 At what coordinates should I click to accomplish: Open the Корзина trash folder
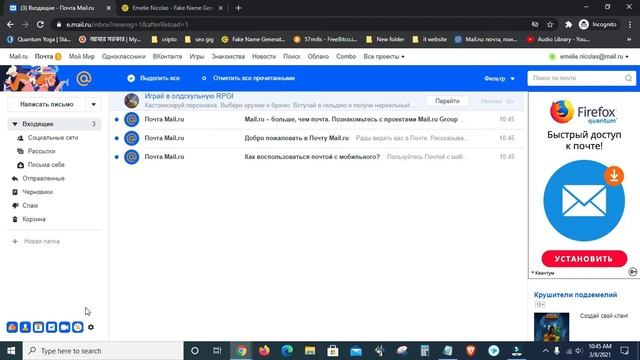click(34, 219)
